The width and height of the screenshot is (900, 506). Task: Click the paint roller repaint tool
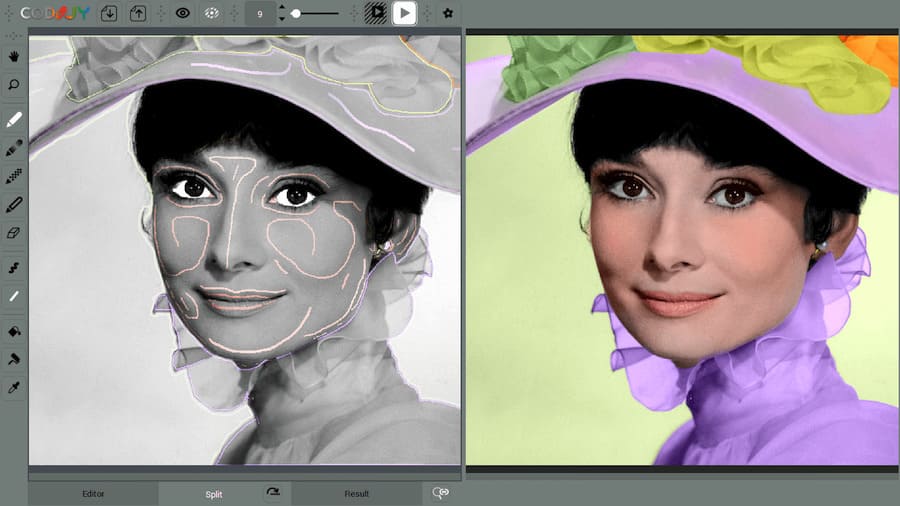click(14, 359)
